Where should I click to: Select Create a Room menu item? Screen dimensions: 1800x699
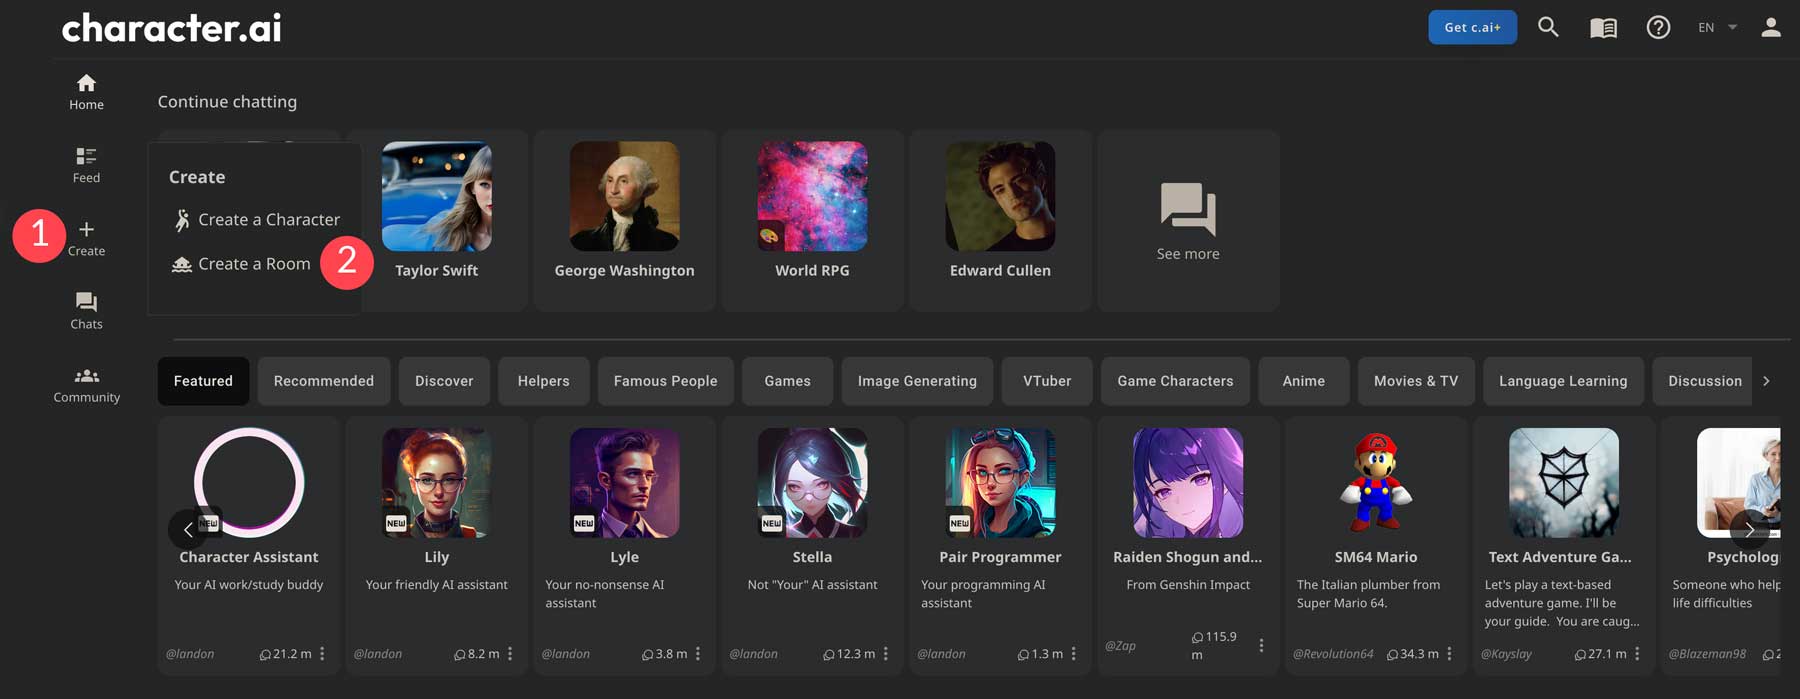tap(254, 264)
